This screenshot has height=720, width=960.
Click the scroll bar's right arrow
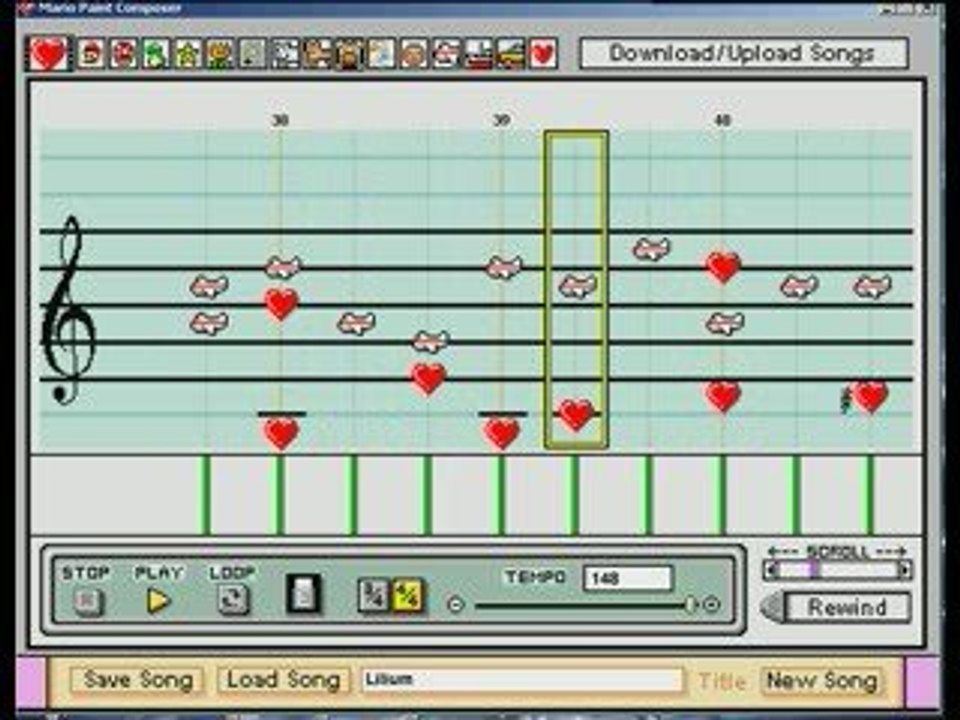(904, 570)
